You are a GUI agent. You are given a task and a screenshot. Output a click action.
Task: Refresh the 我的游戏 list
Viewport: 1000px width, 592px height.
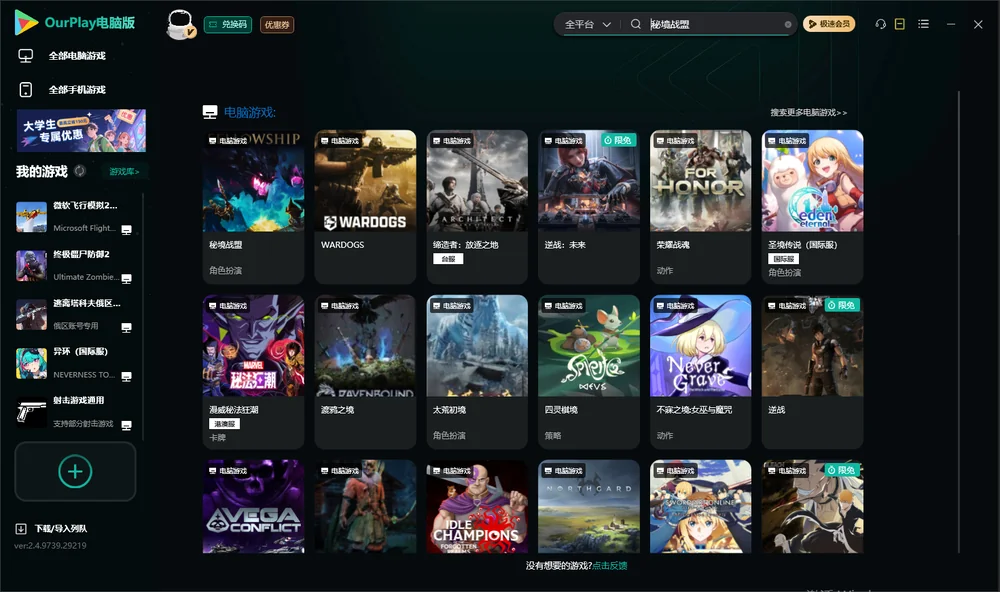click(80, 171)
